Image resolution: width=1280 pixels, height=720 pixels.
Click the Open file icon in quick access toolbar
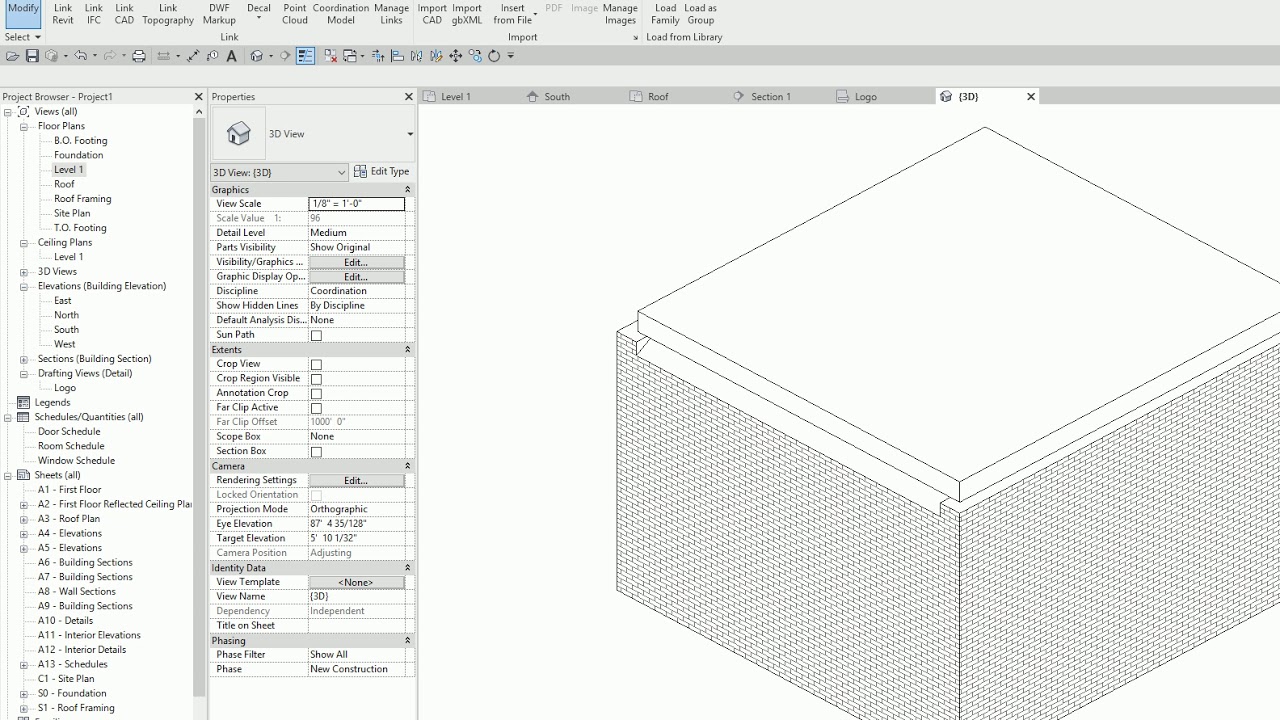click(x=12, y=56)
